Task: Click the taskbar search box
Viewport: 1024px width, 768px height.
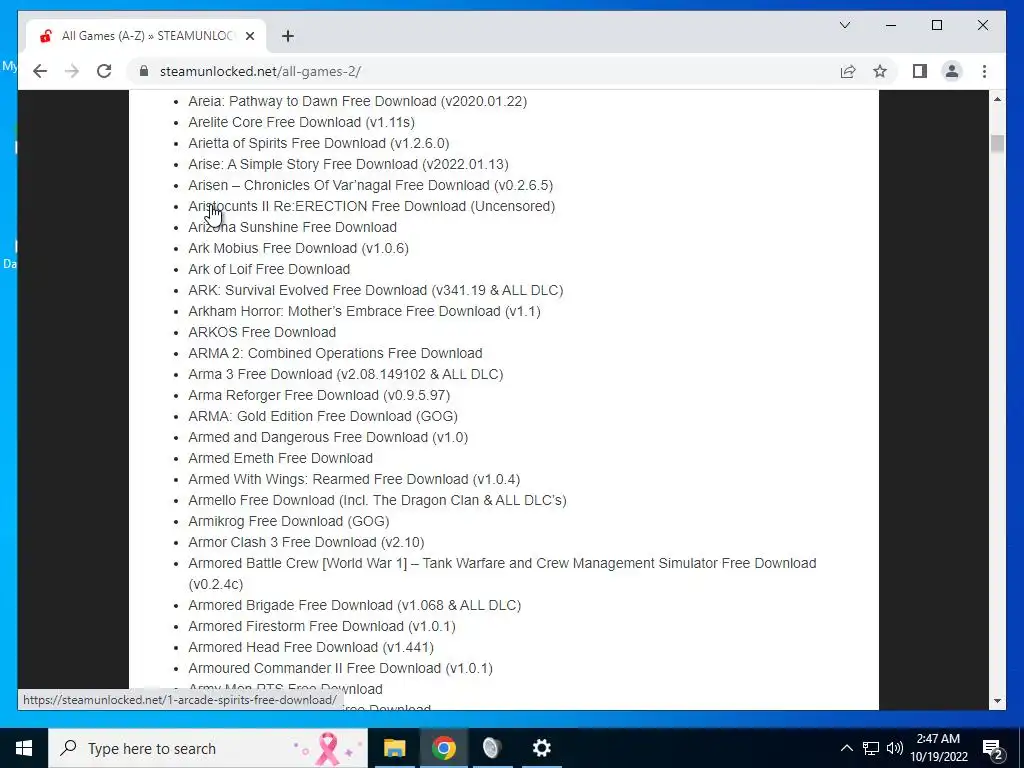Action: pos(208,748)
